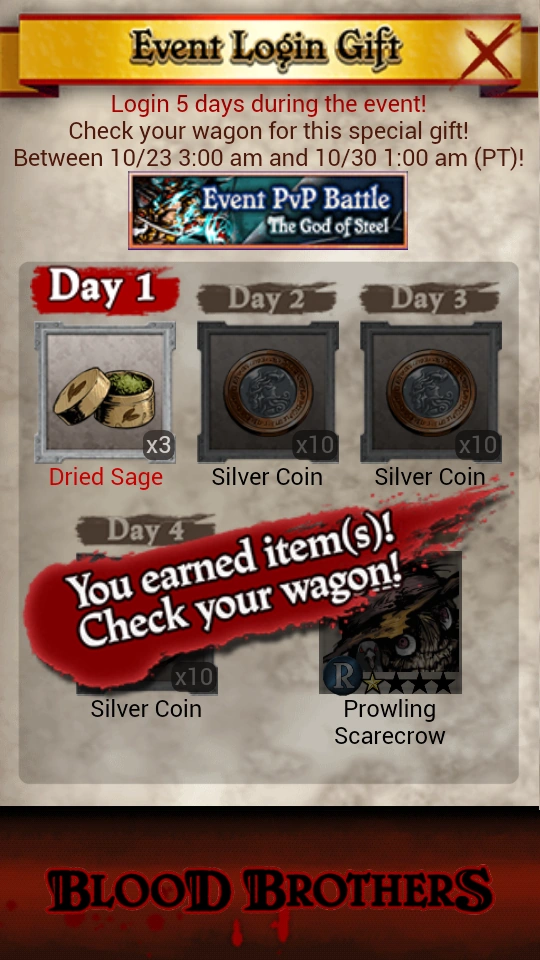Image resolution: width=540 pixels, height=960 pixels.
Task: Click the Prowling Scarecrow name text
Action: click(390, 722)
